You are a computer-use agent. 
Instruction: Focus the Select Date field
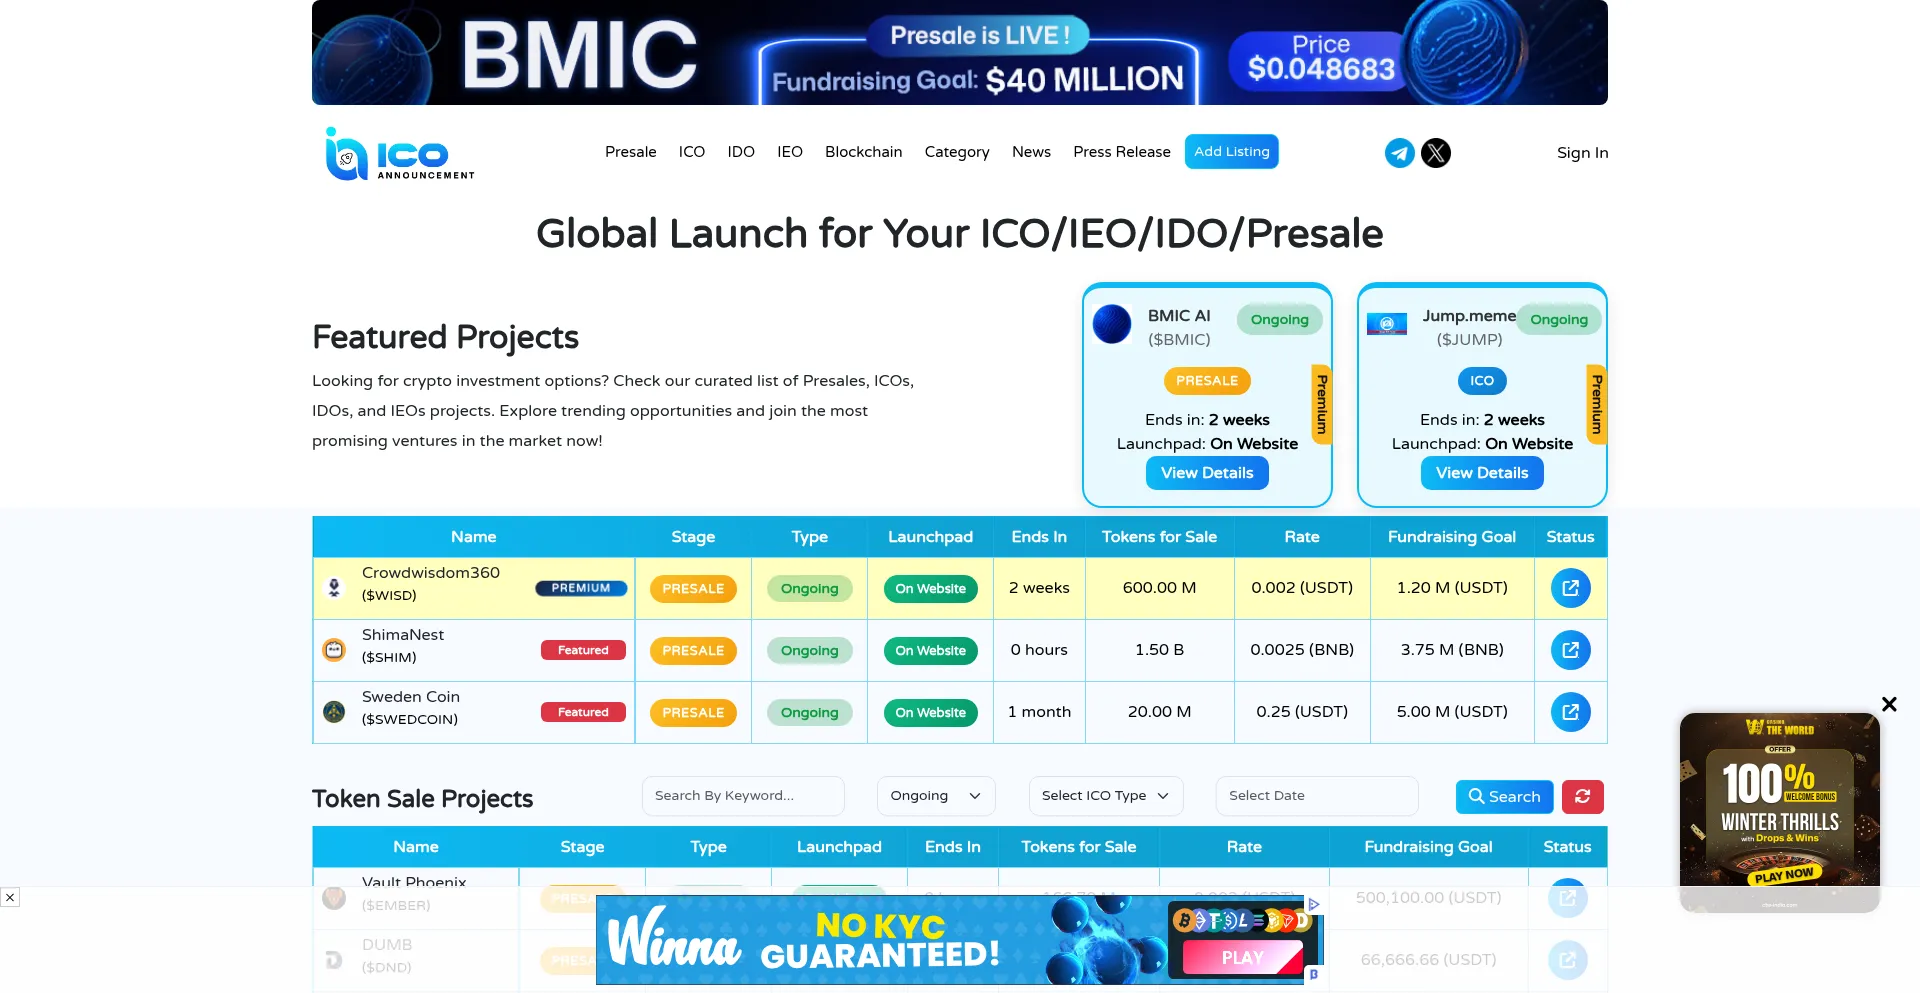[x=1317, y=796]
